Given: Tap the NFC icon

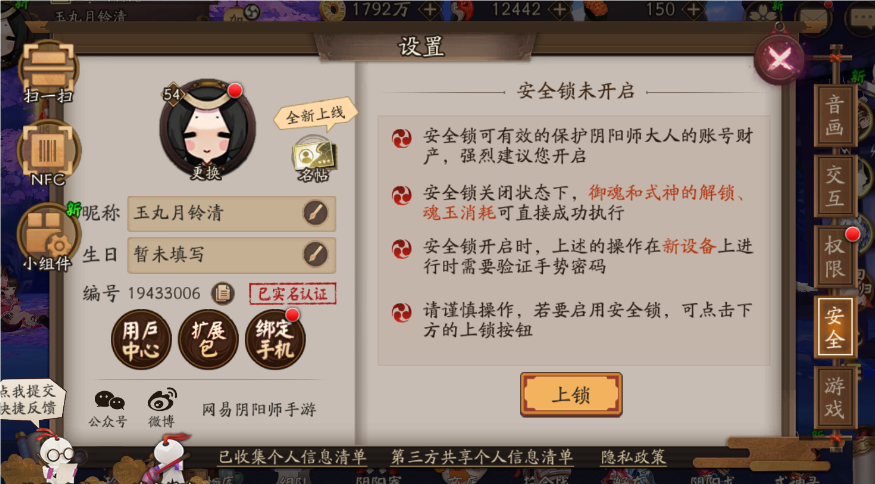Looking at the screenshot, I should coord(48,153).
